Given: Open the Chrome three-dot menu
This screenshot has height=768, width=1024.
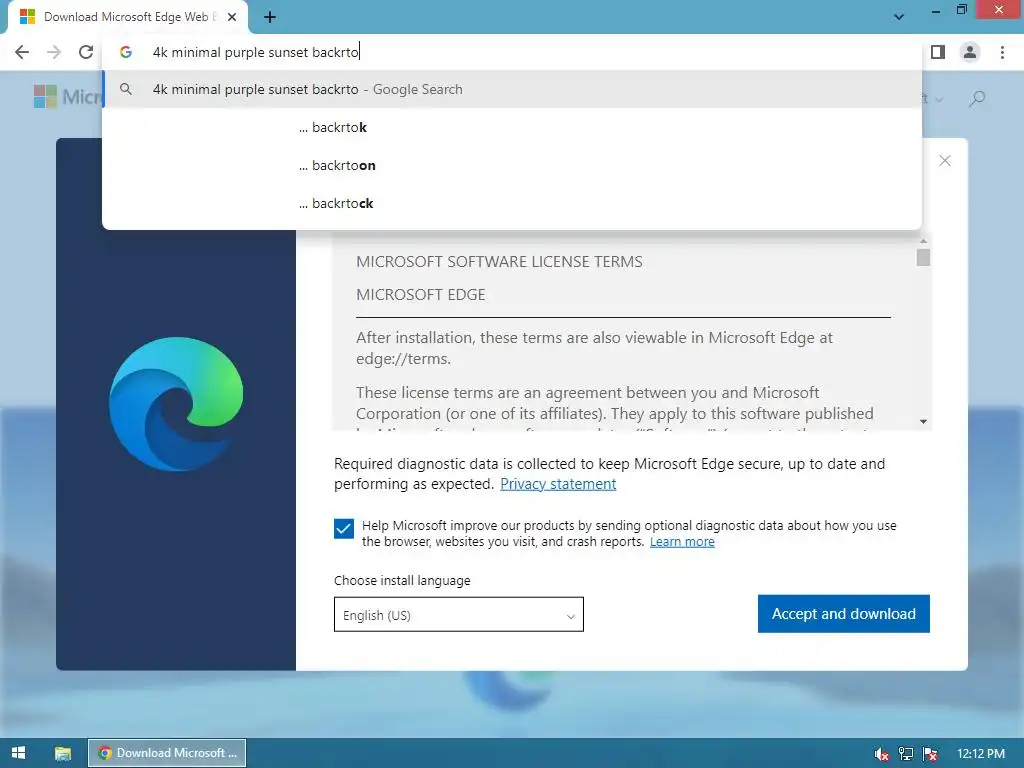Looking at the screenshot, I should pyautogui.click(x=1002, y=52).
